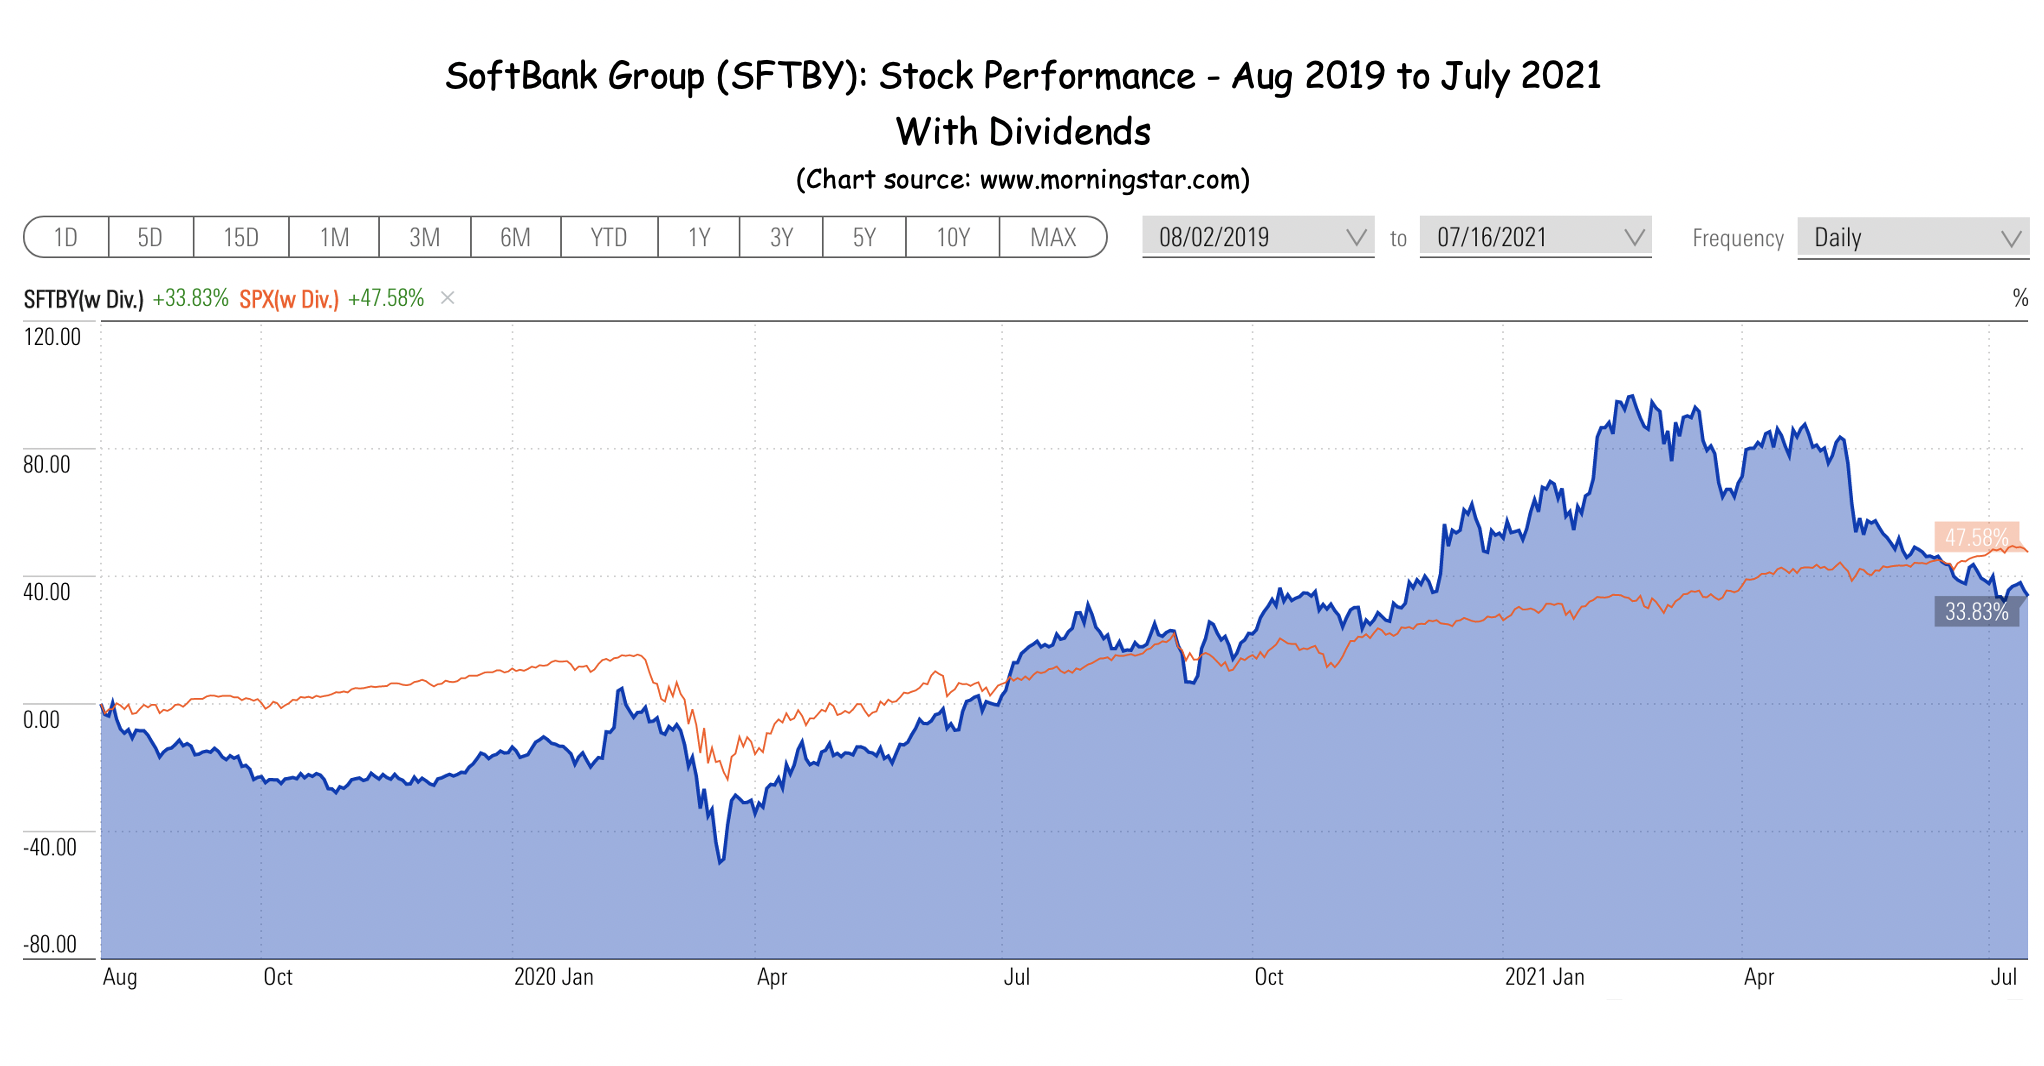The image size is (2044, 1066).
Task: Select the 10Y time range
Action: [953, 237]
